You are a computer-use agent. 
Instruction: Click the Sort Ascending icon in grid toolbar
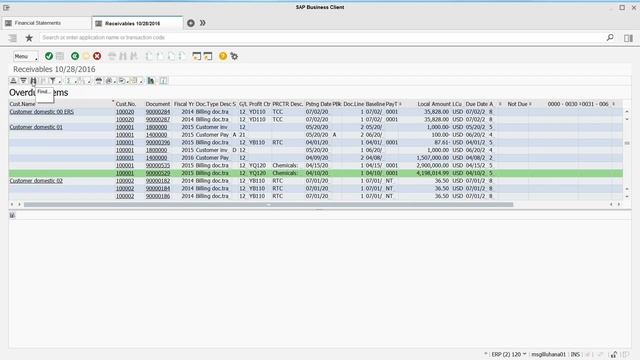pos(13,81)
